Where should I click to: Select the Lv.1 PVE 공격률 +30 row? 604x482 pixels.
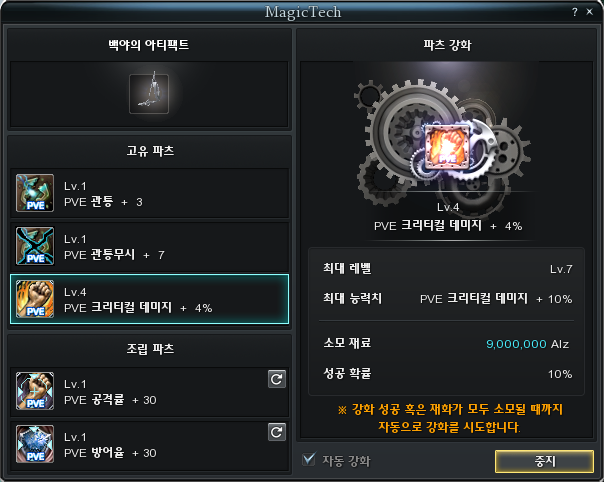tap(149, 391)
